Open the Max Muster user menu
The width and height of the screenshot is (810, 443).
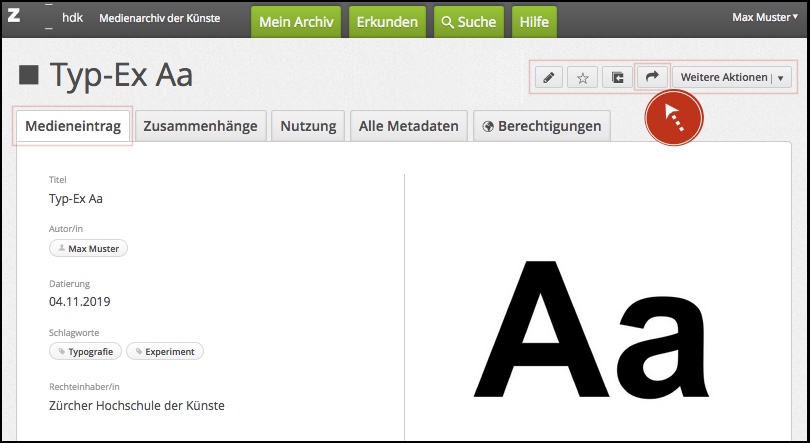pos(766,18)
